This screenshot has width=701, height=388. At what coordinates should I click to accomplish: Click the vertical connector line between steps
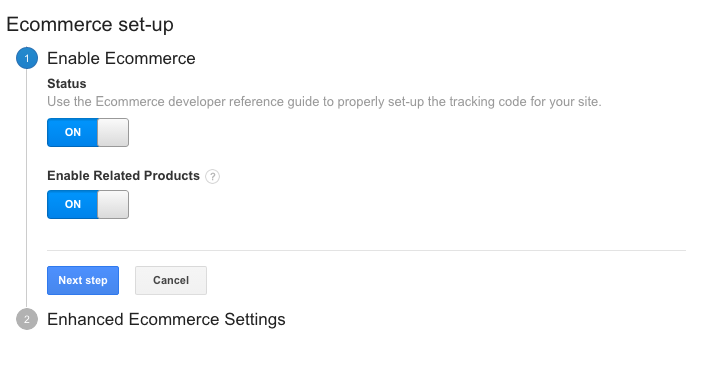pos(26,188)
